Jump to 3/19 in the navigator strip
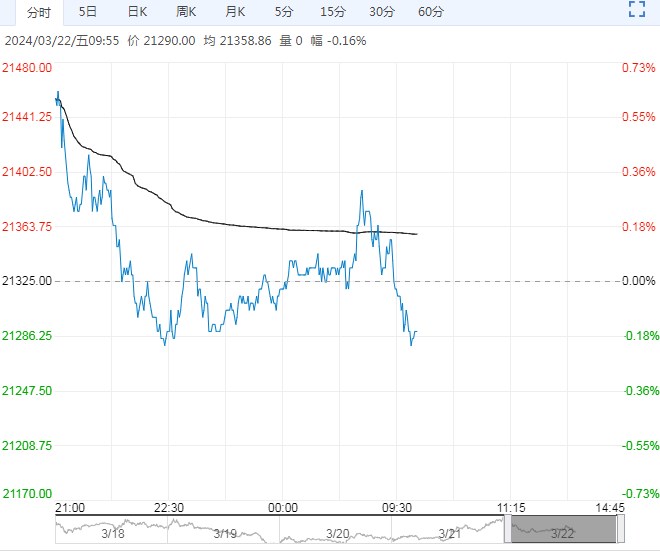 click(225, 534)
